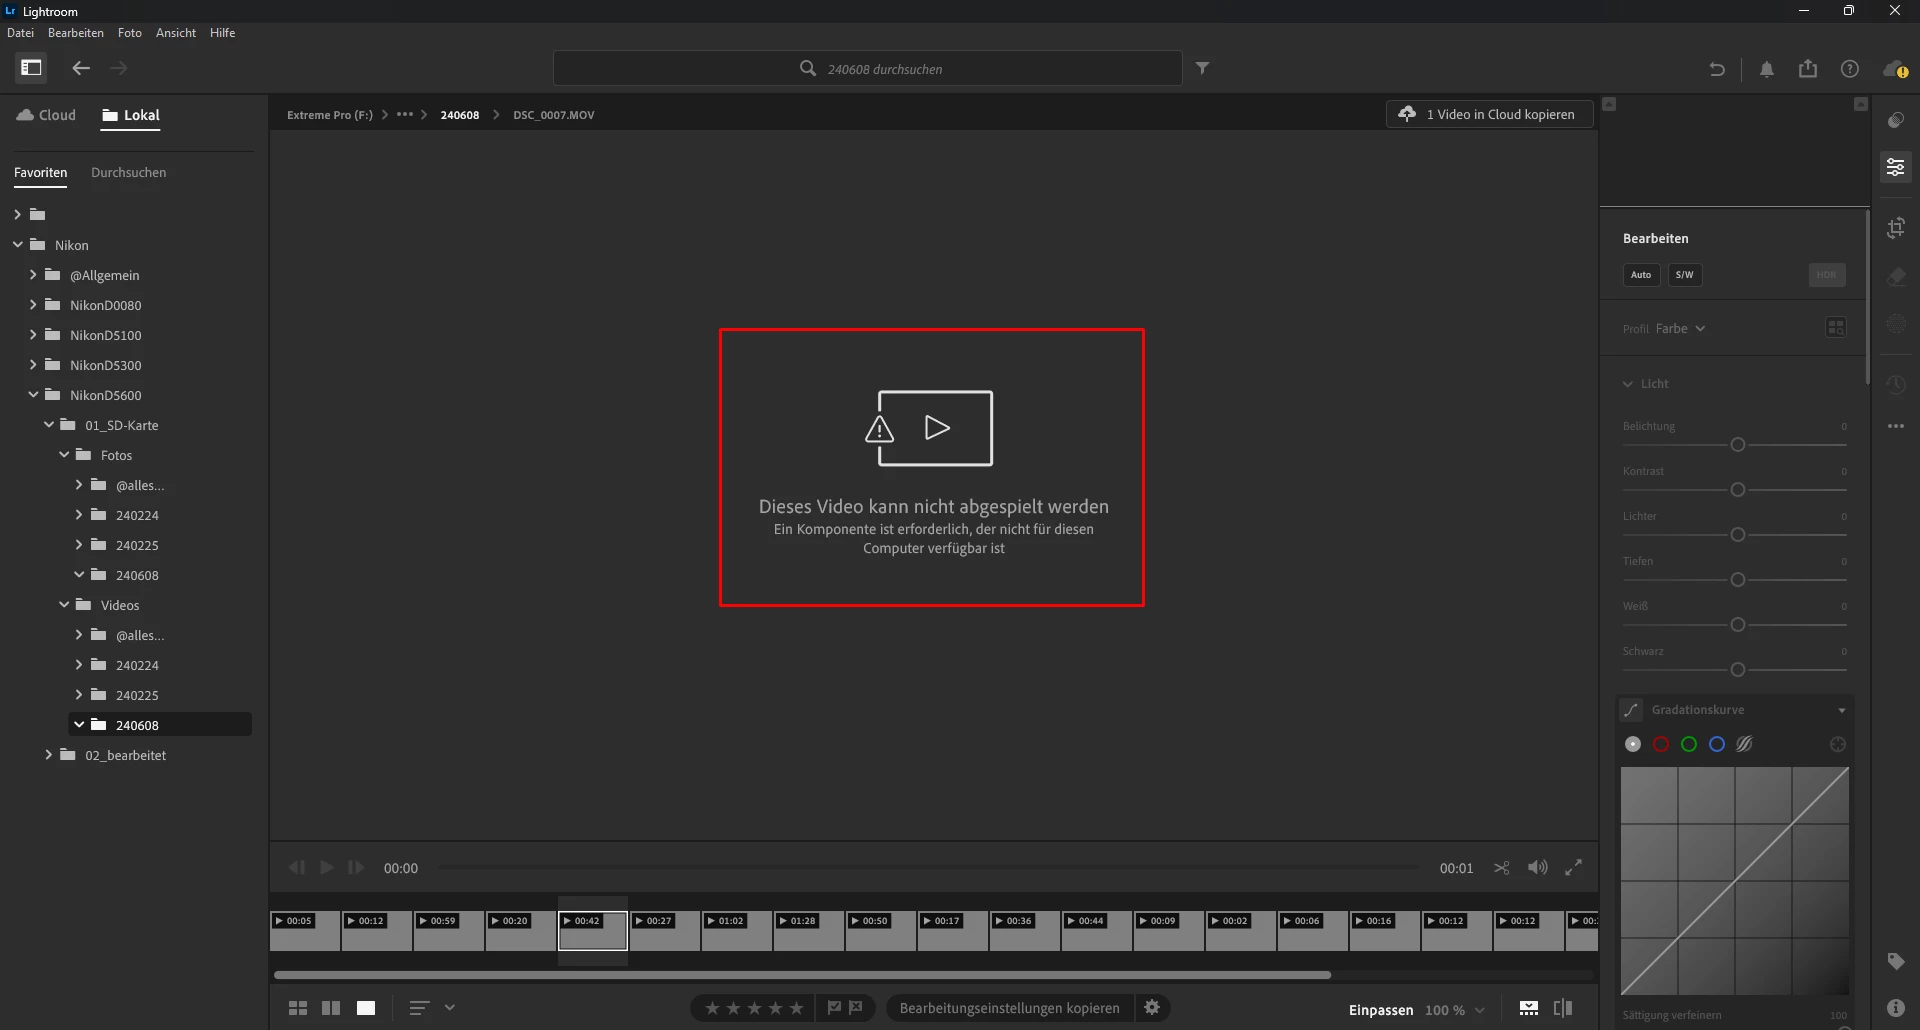
Task: Open cloud sync status icon
Action: pyautogui.click(x=1895, y=69)
